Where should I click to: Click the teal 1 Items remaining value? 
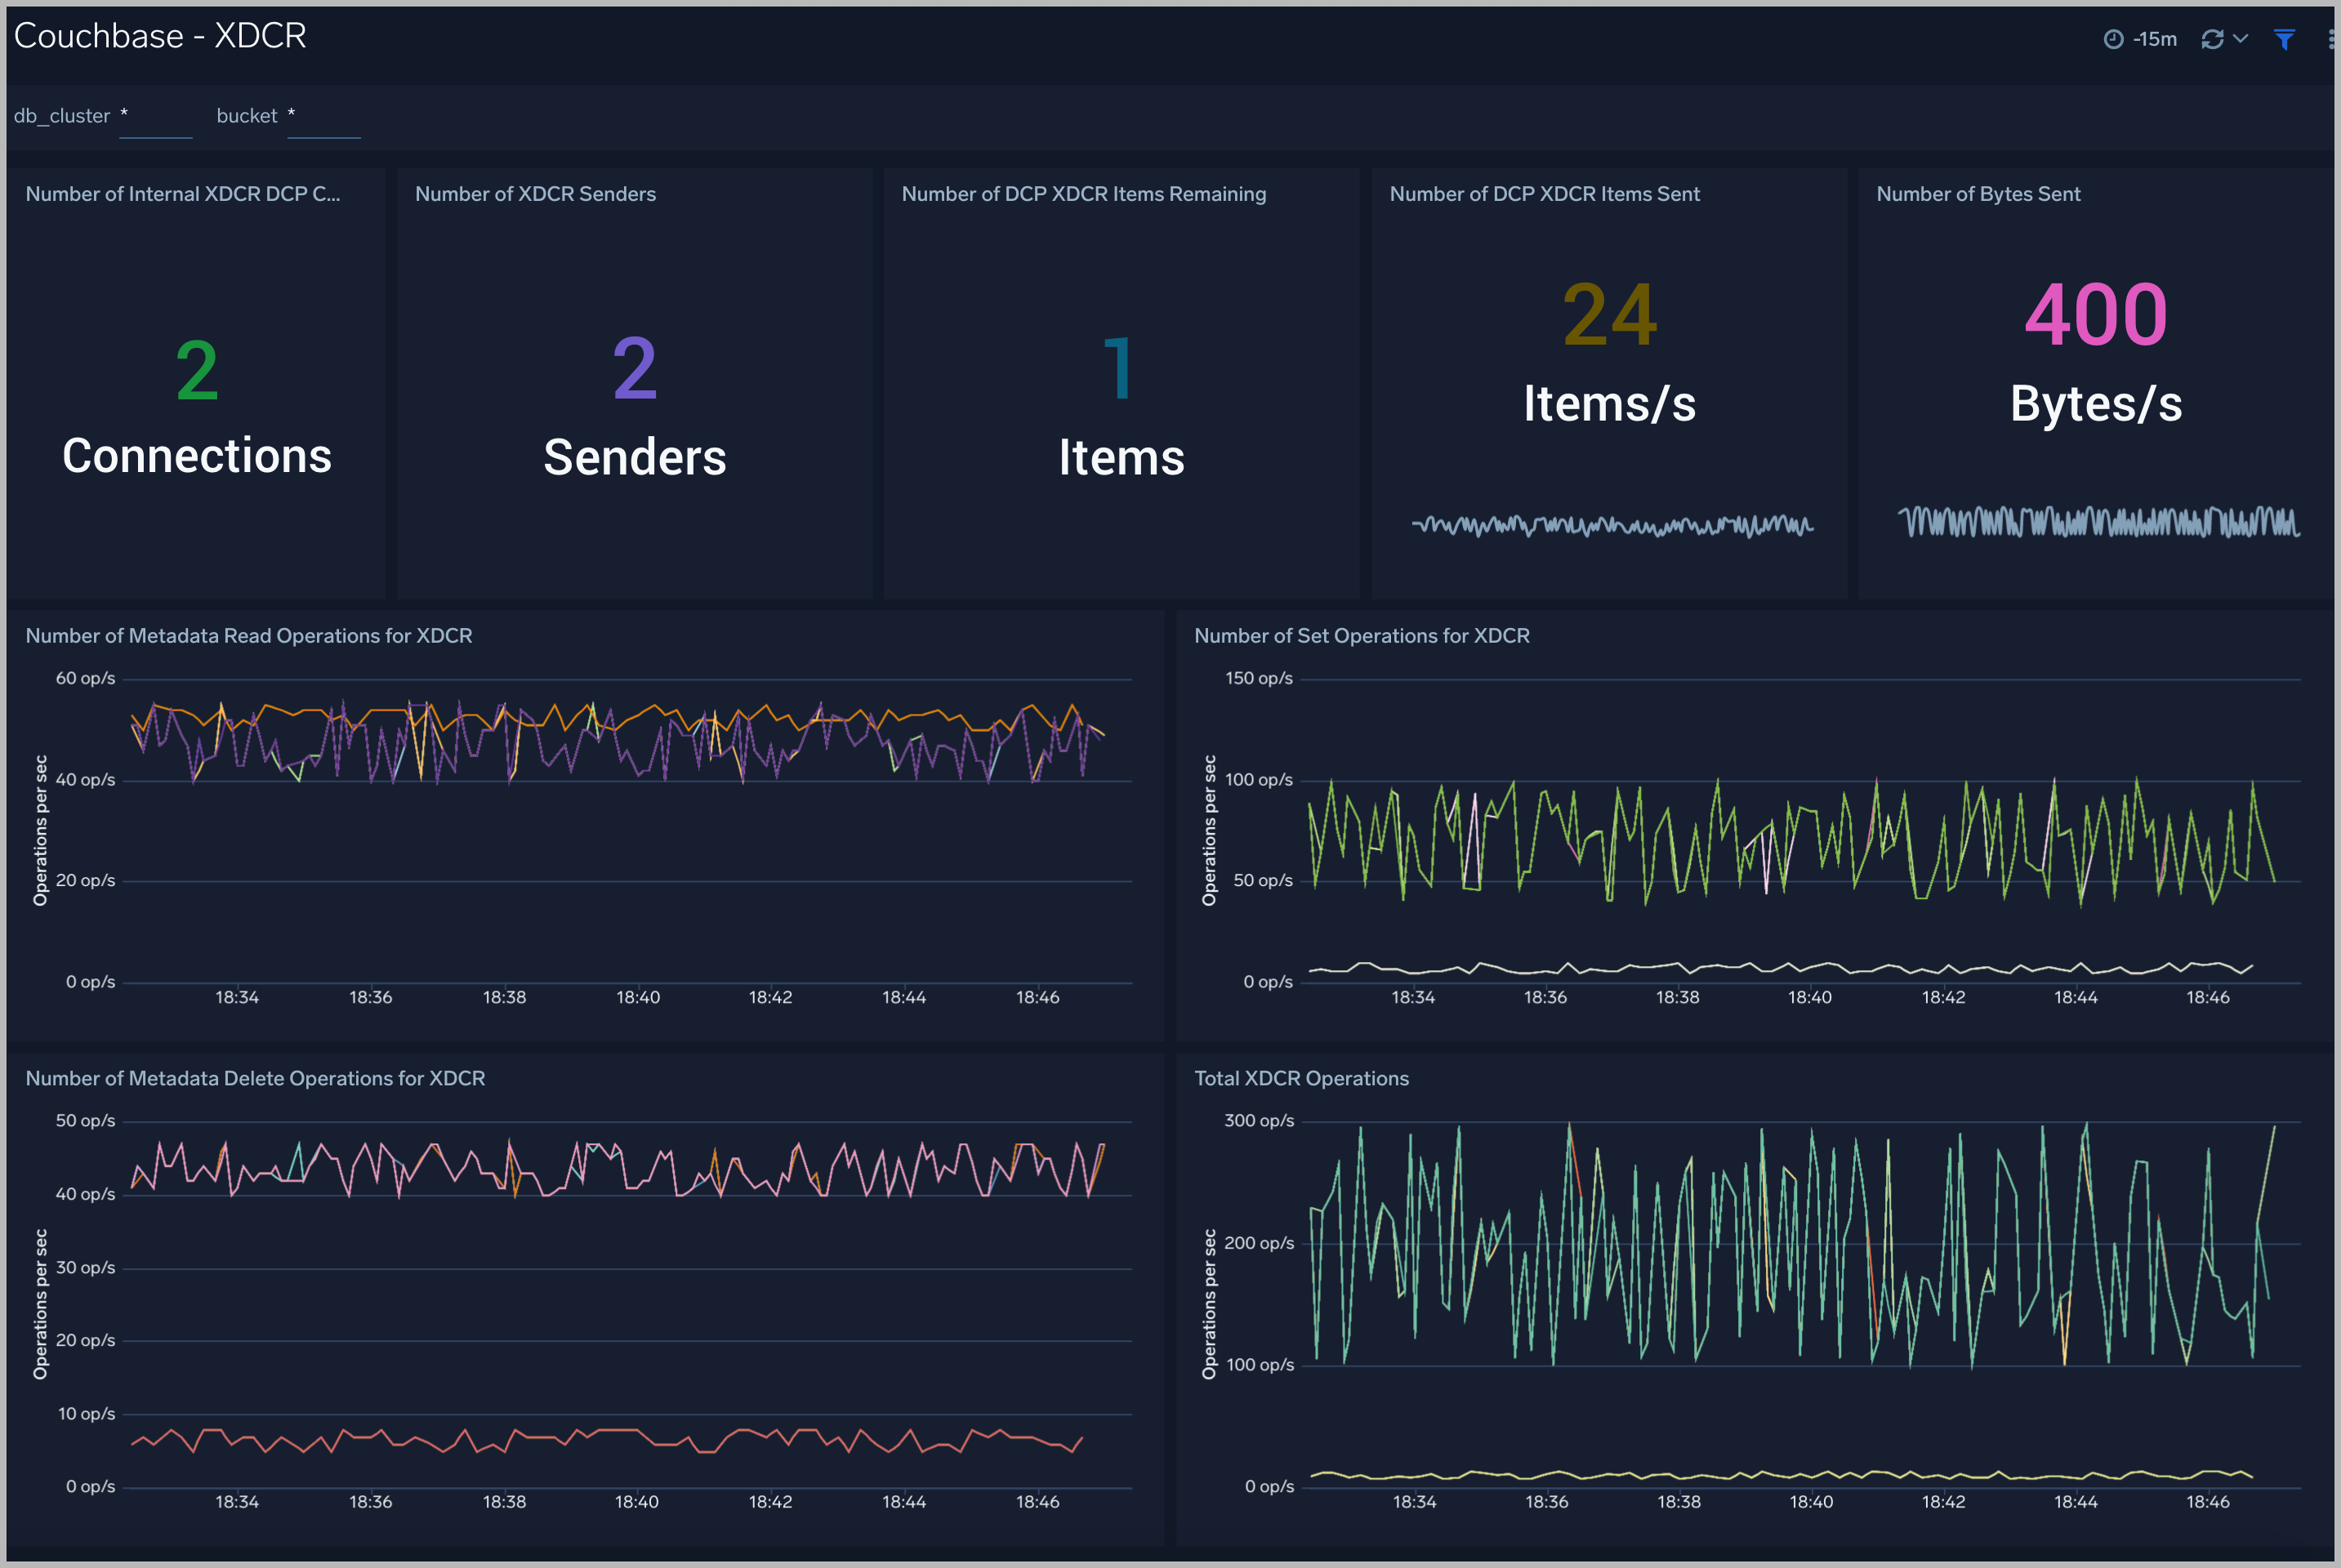(x=1119, y=369)
